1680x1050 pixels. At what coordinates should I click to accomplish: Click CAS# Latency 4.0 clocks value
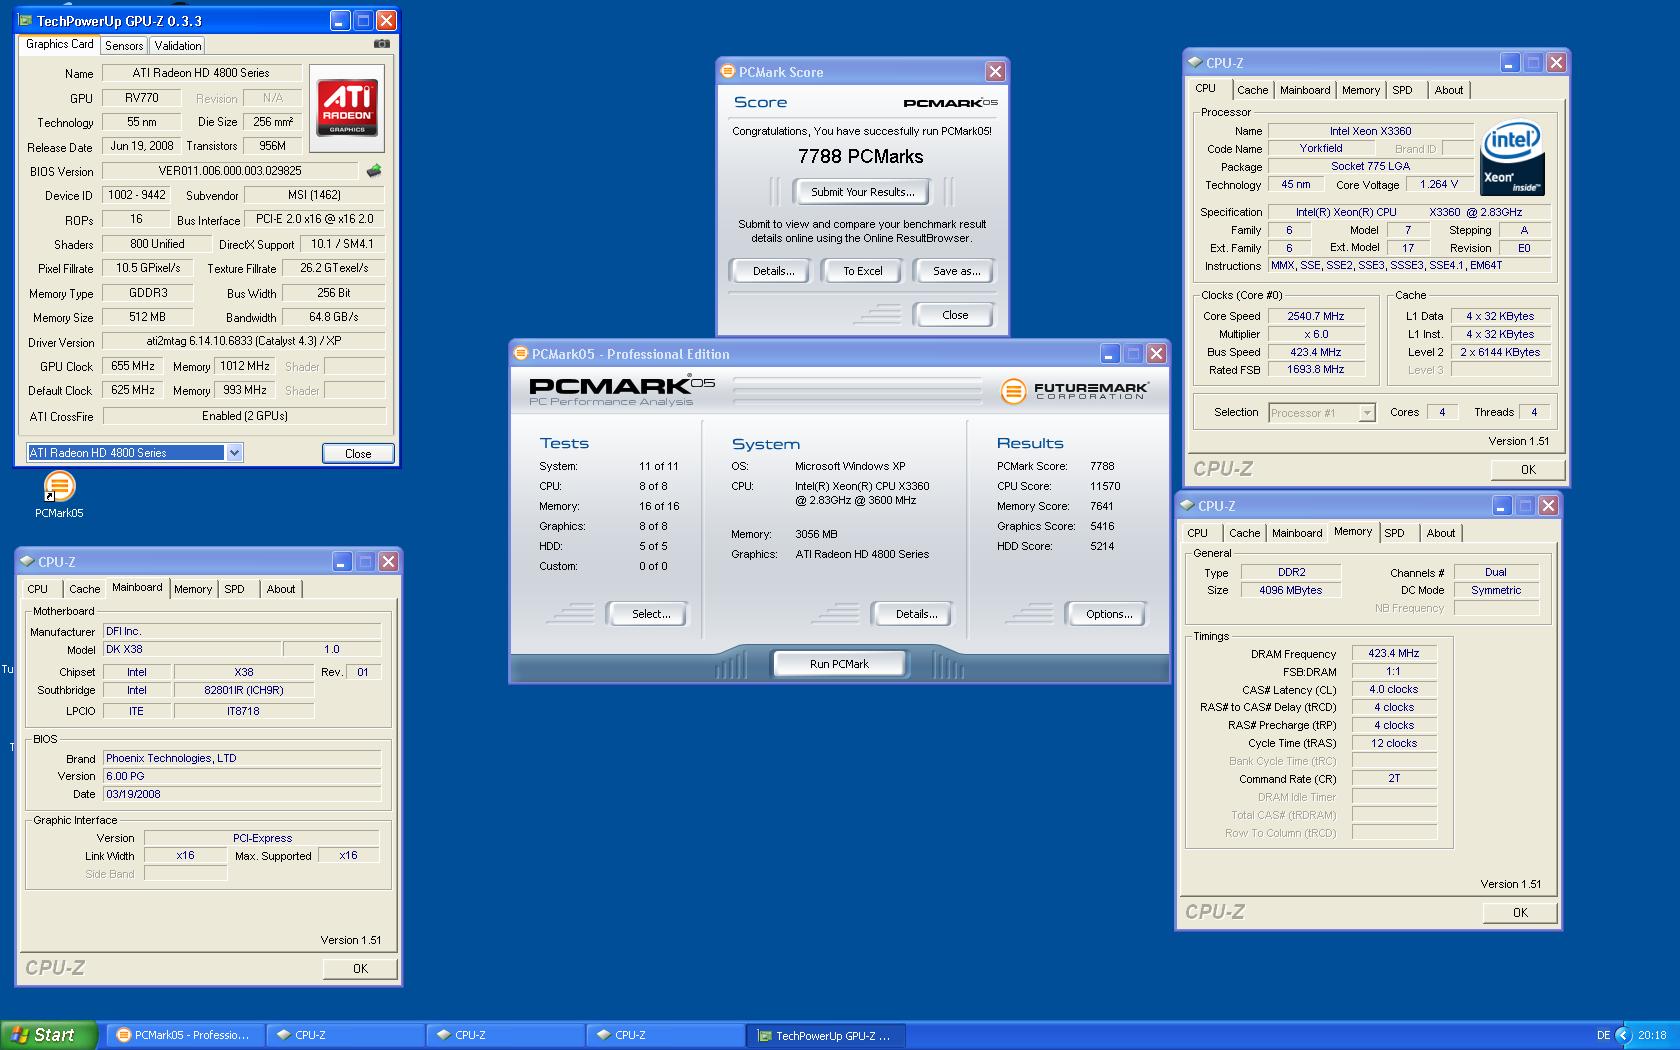coord(1394,689)
